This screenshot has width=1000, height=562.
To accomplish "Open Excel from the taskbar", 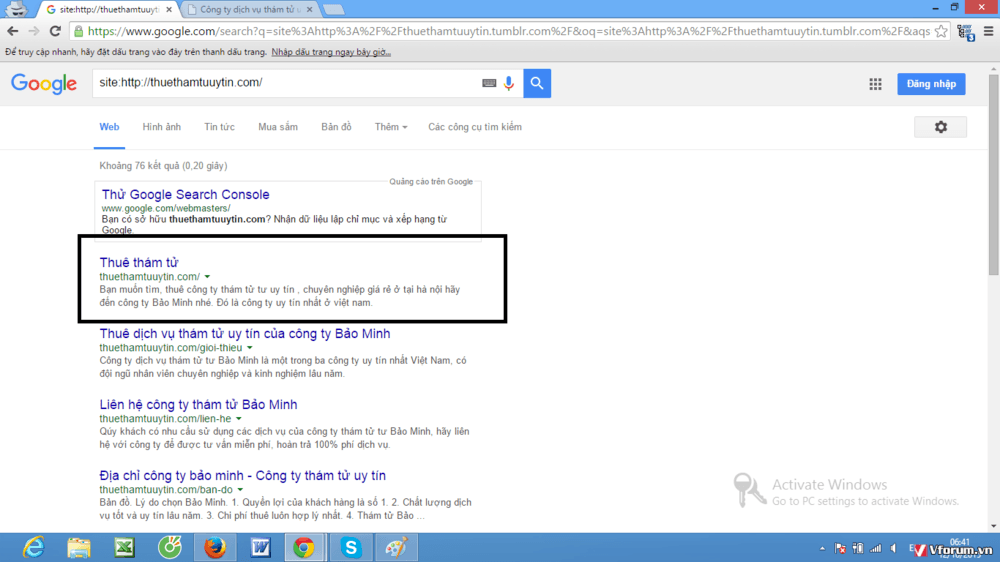I will pyautogui.click(x=124, y=547).
